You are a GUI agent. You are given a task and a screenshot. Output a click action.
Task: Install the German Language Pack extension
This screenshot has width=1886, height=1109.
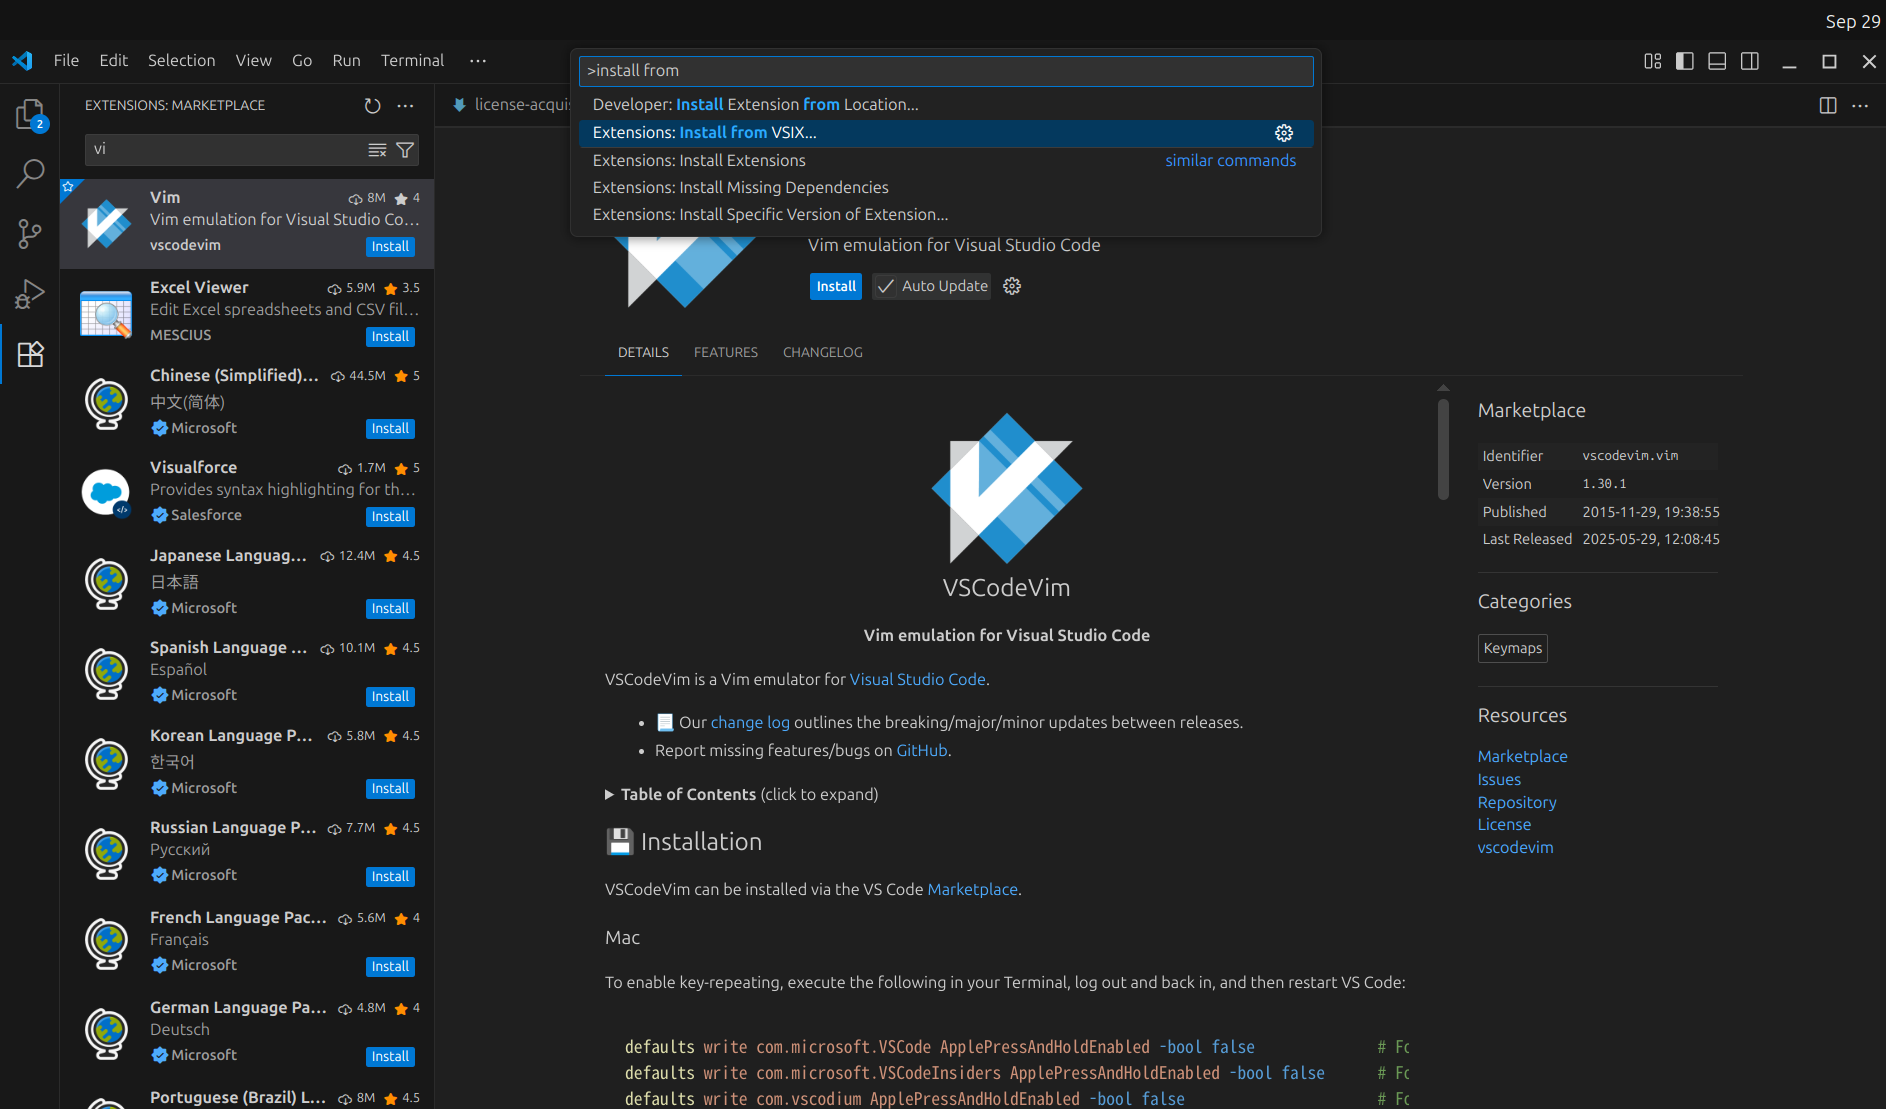pos(390,1057)
